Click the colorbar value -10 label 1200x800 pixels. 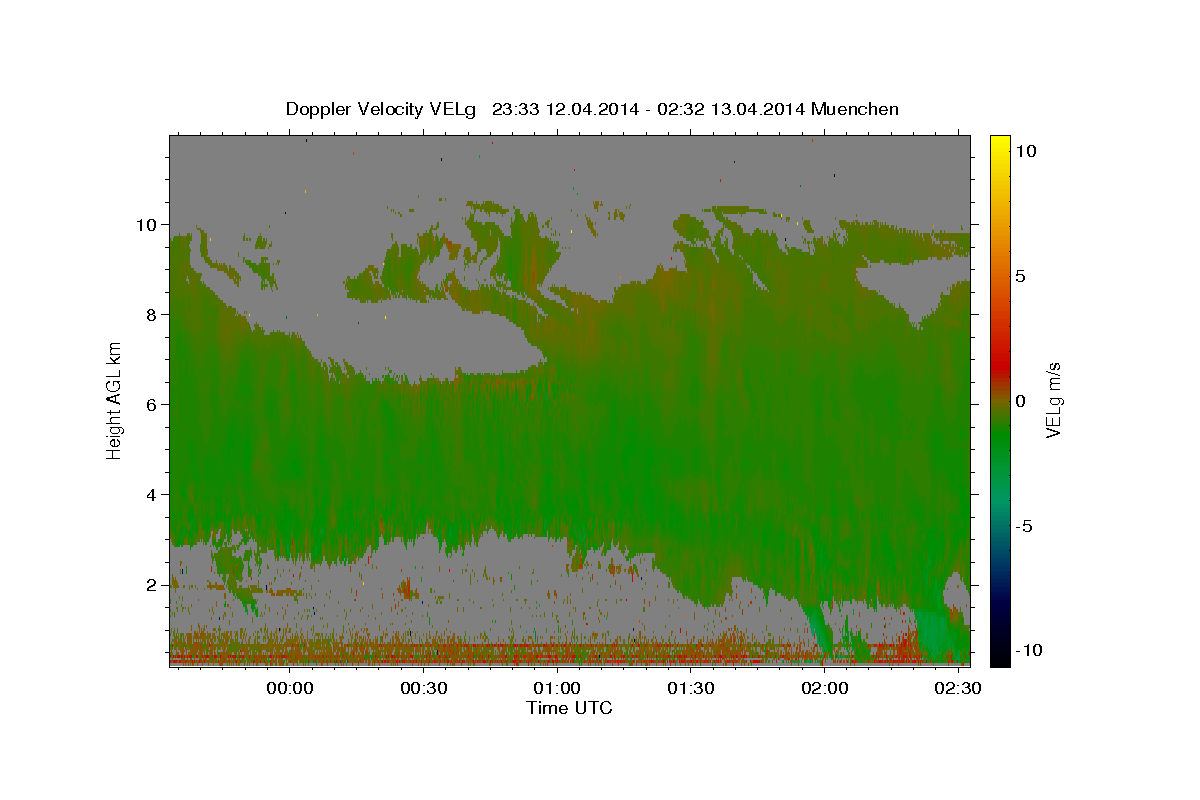pyautogui.click(x=1028, y=650)
